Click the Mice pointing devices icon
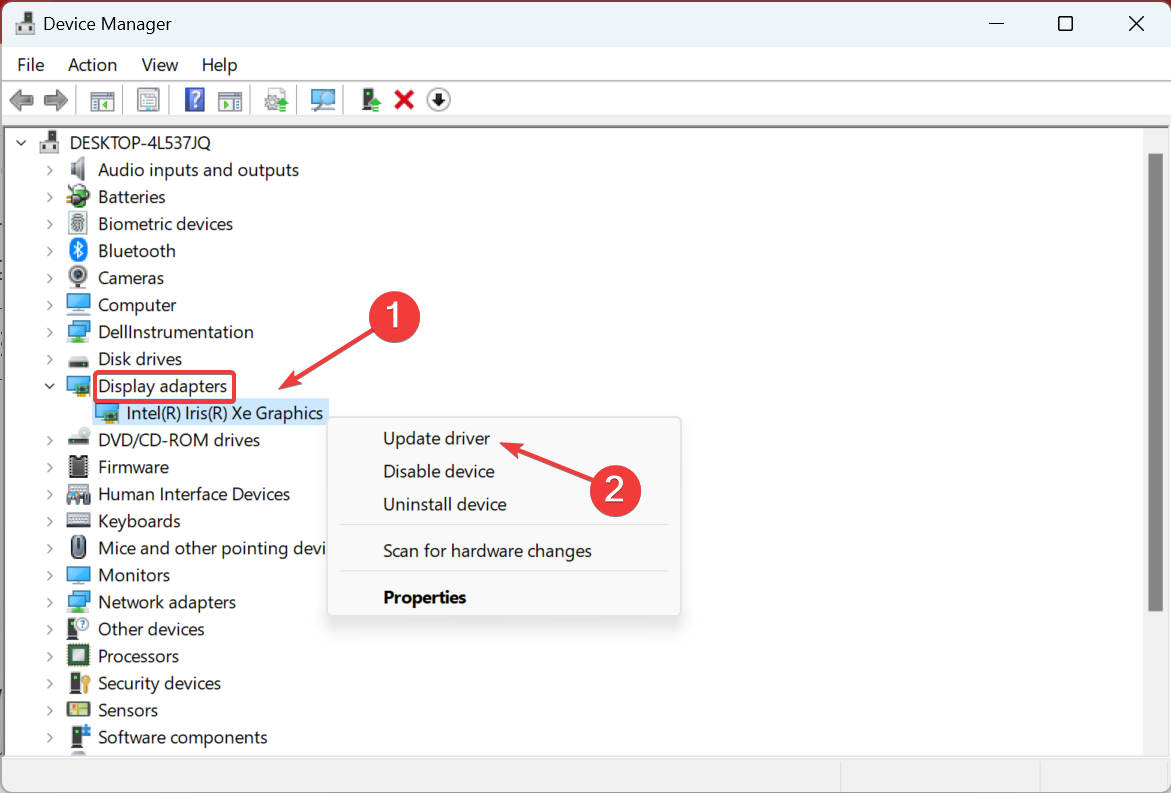The height and width of the screenshot is (793, 1171). click(x=78, y=547)
